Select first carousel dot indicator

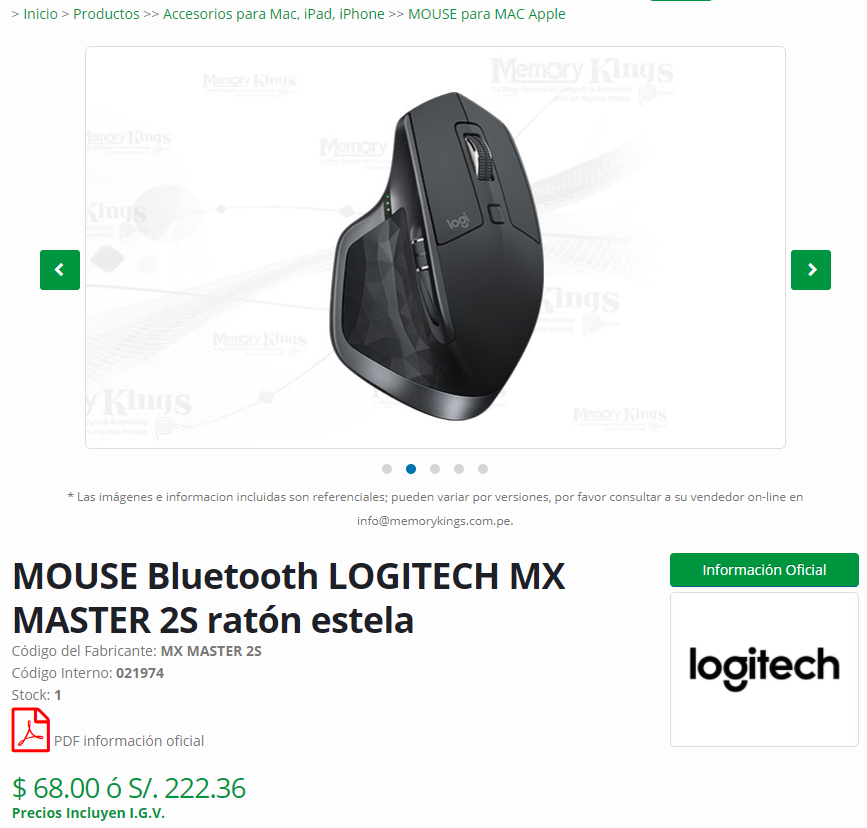tap(387, 469)
